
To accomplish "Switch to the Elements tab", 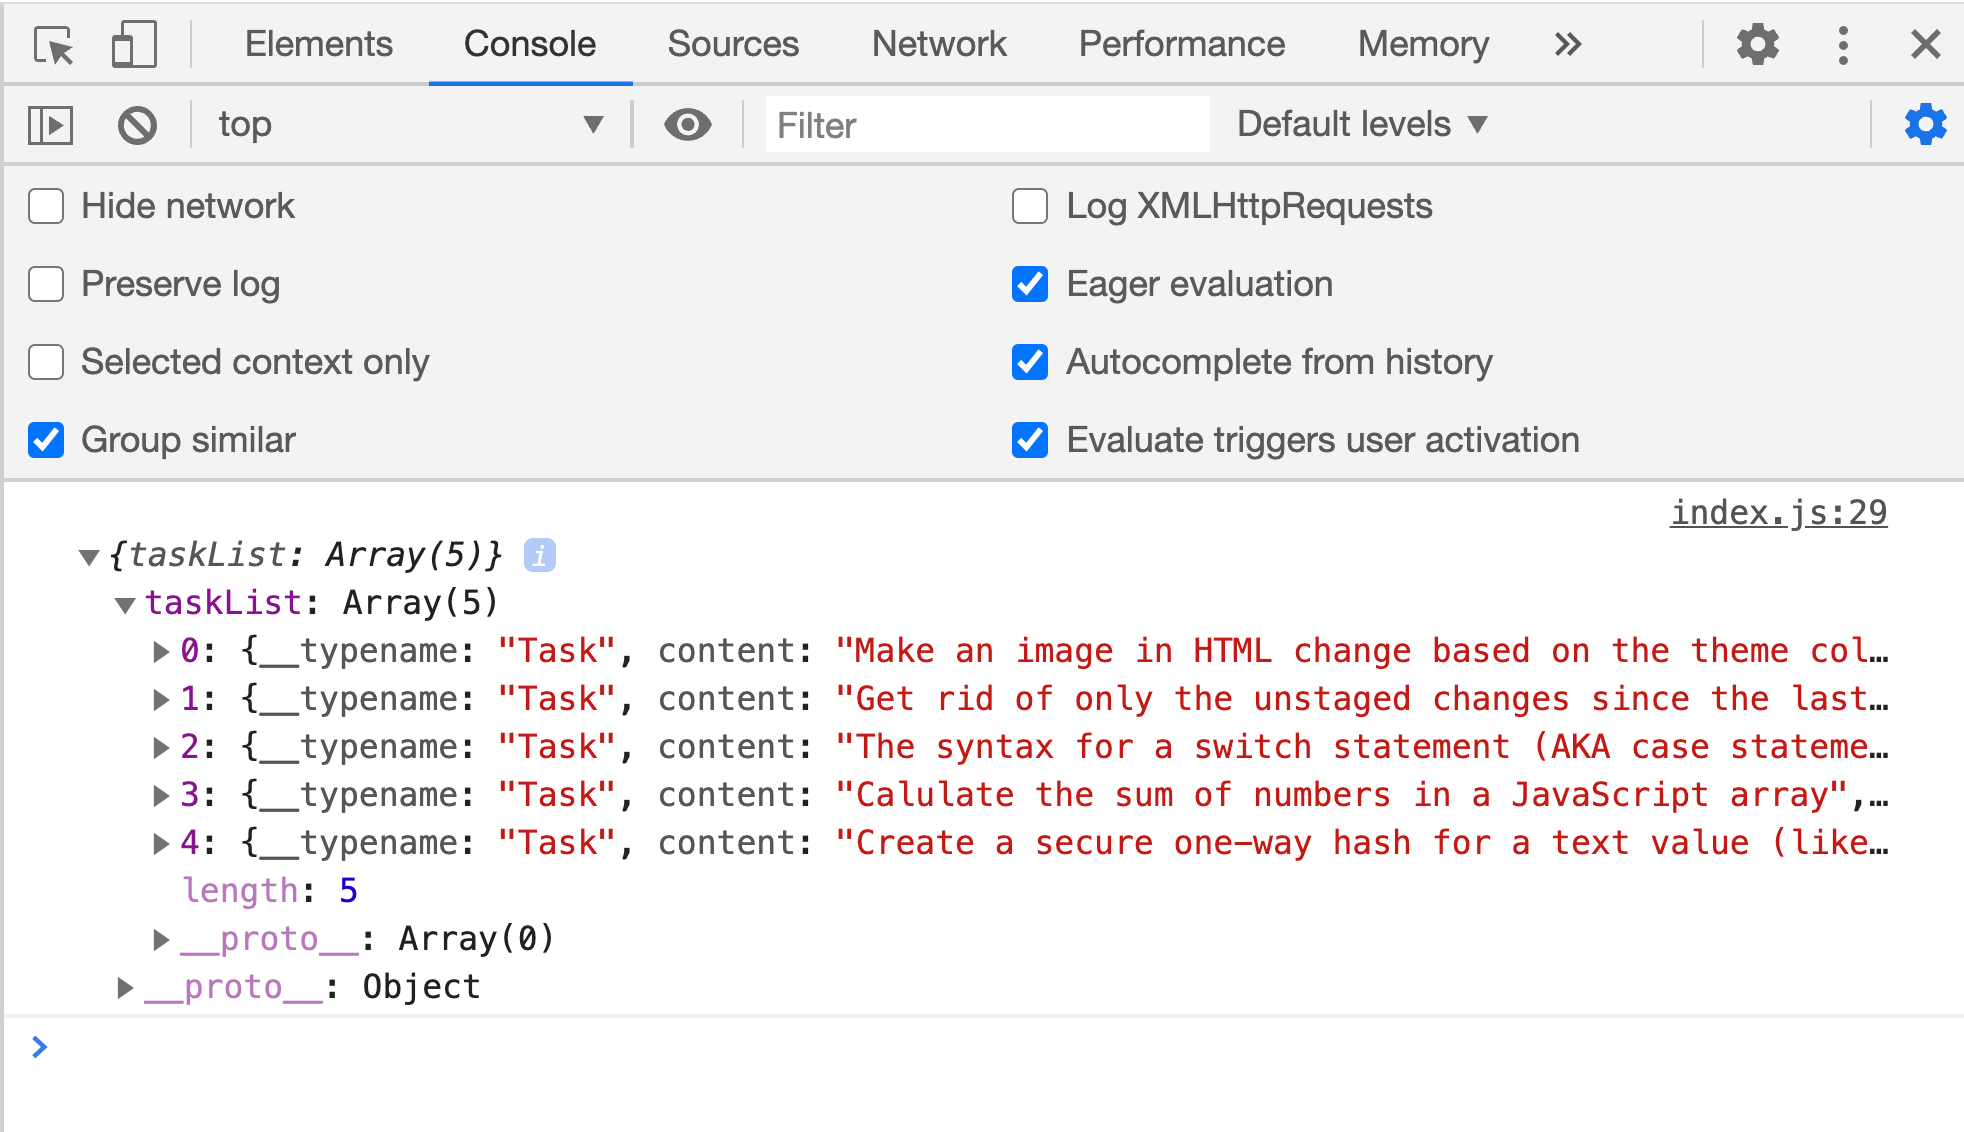I will click(318, 44).
